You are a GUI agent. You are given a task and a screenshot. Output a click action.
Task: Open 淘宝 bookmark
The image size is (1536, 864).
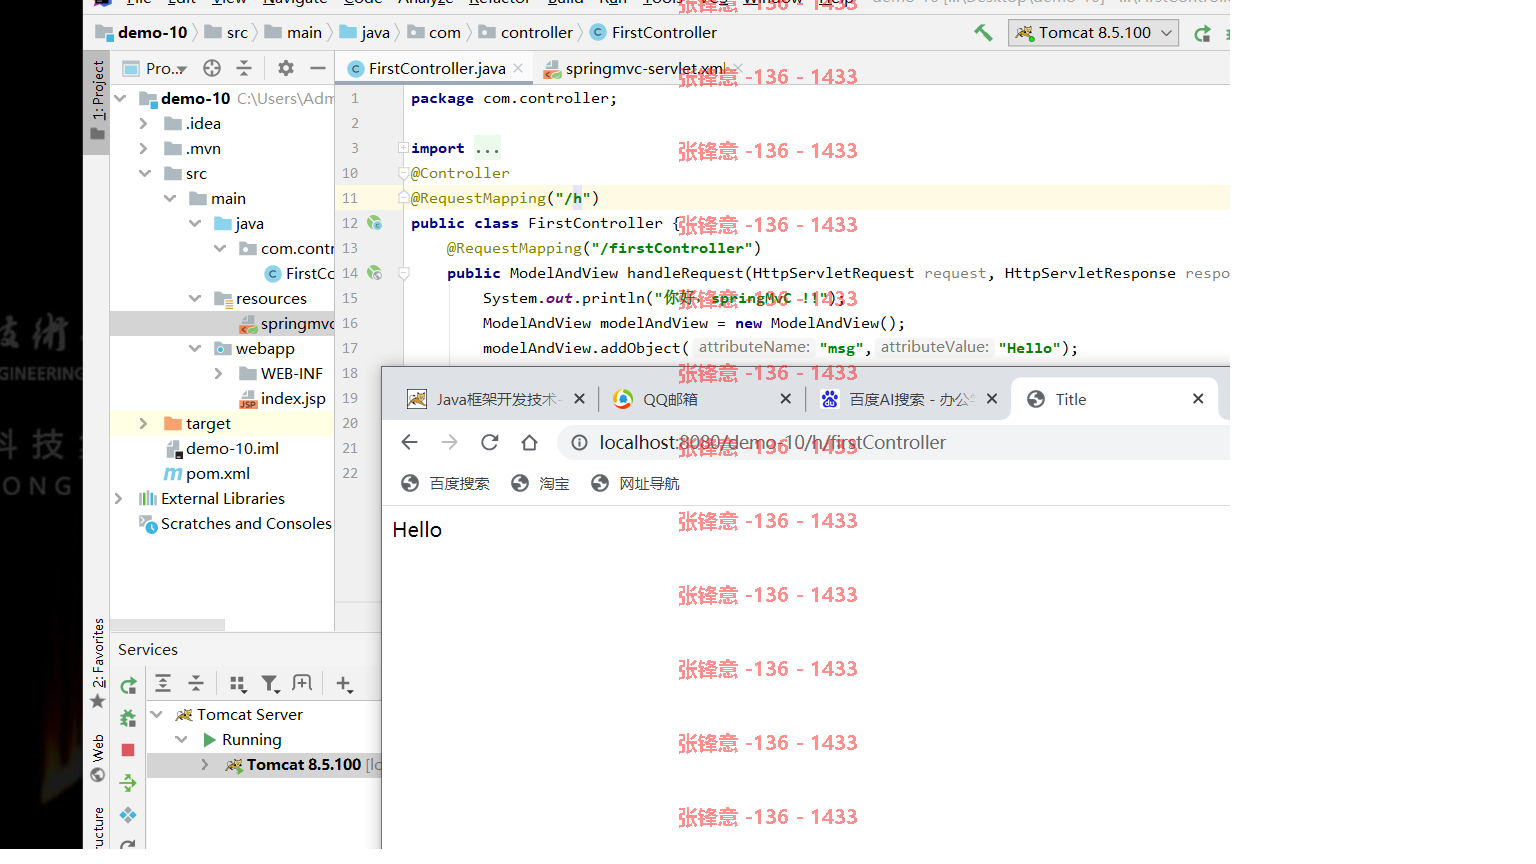539,483
